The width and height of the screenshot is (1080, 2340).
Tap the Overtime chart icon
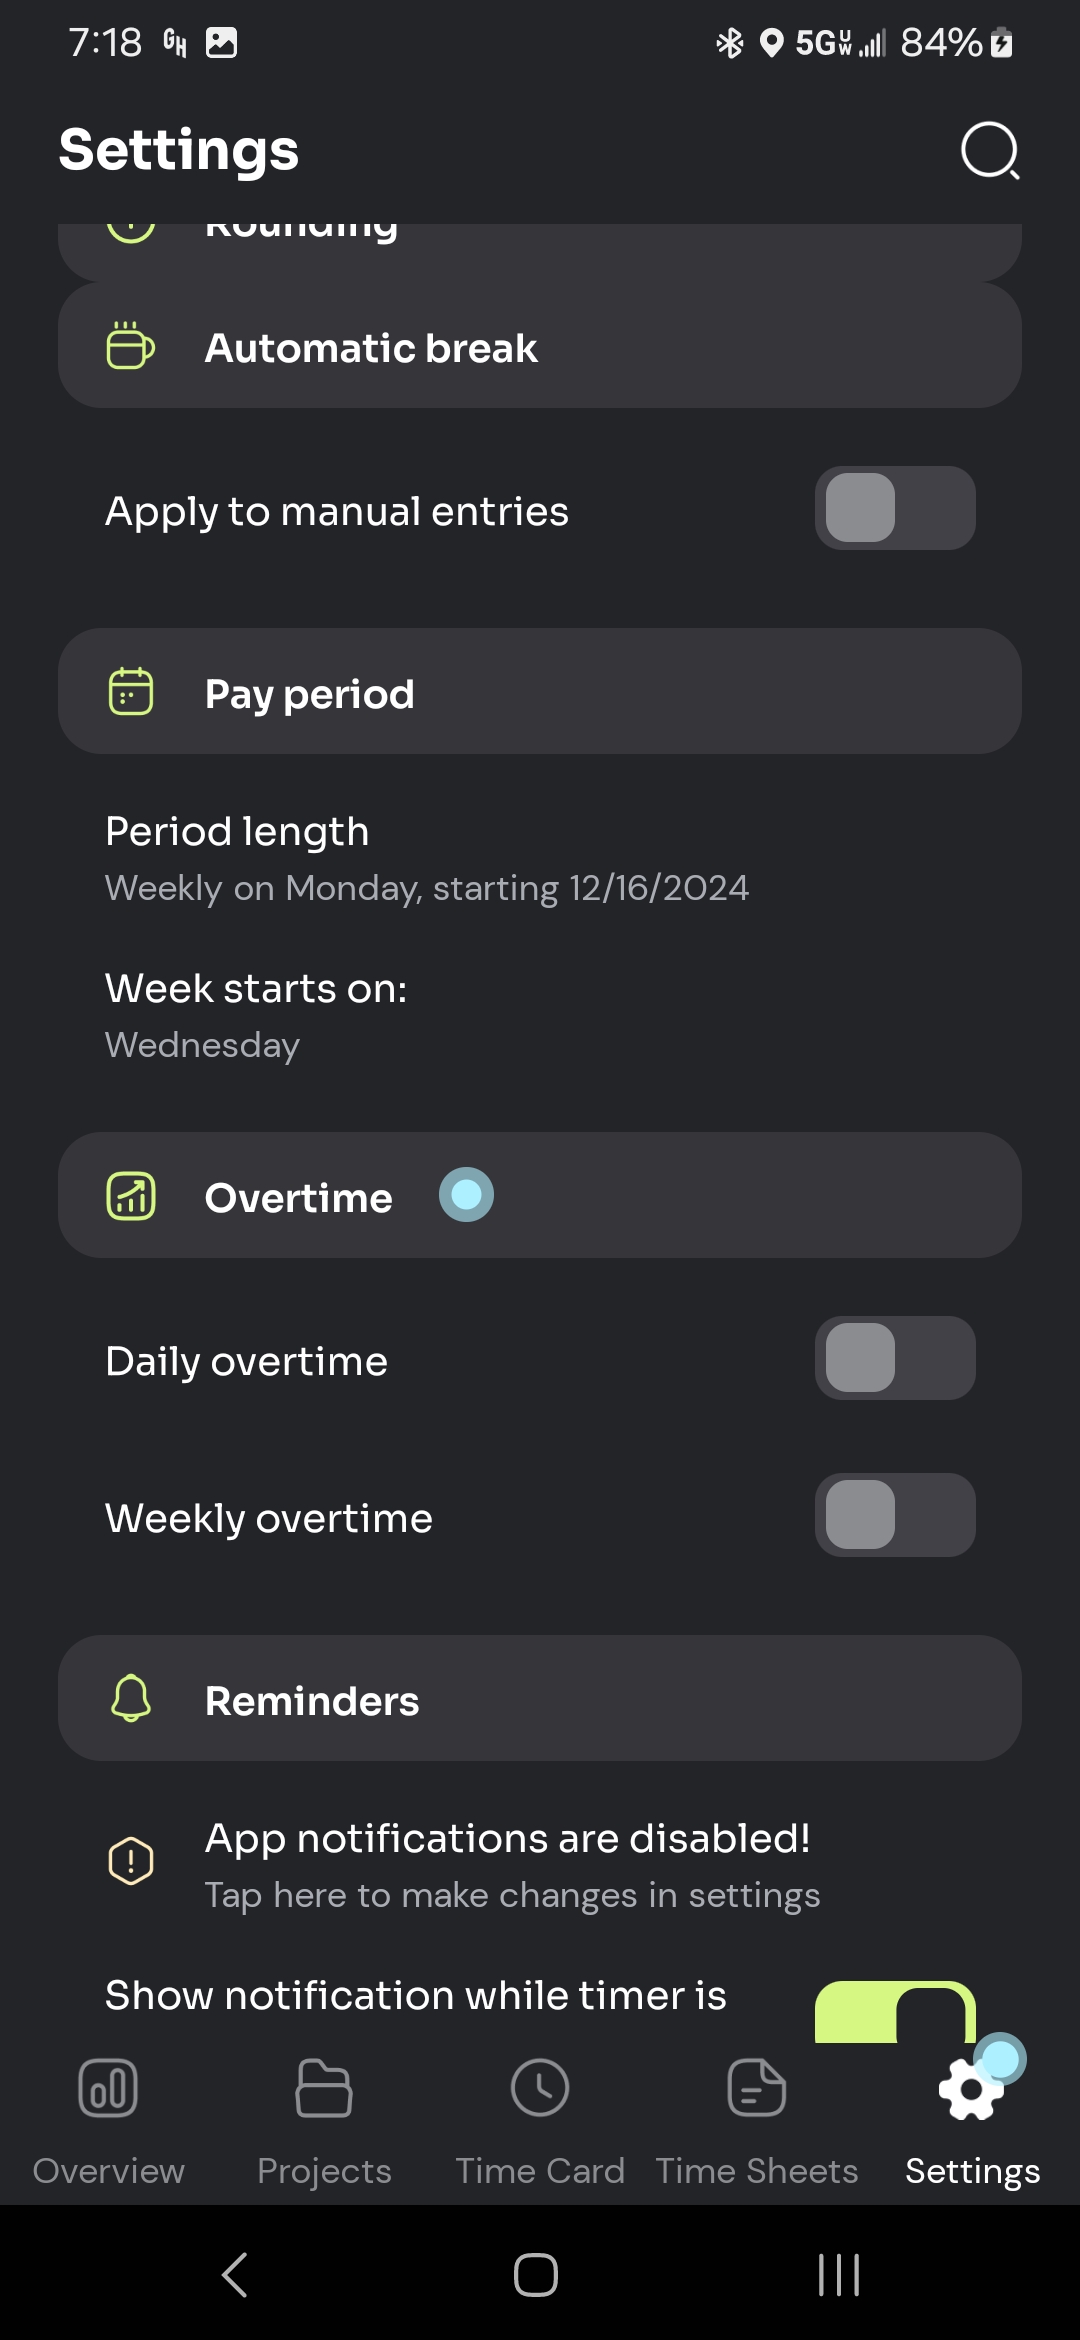(130, 1196)
